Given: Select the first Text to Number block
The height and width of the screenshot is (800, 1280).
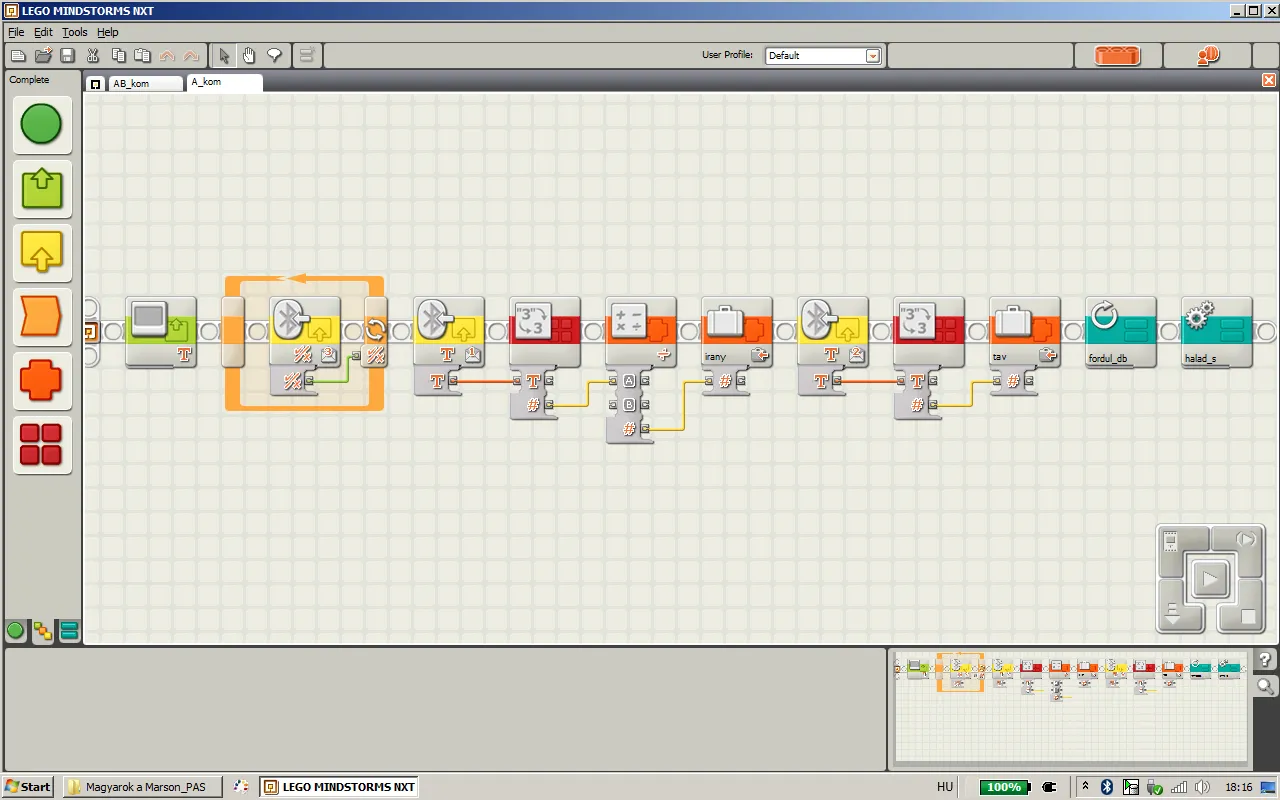Looking at the screenshot, I should (545, 331).
